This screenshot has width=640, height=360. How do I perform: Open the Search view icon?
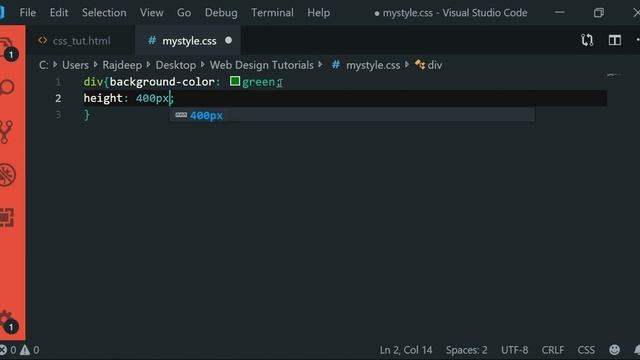(6, 87)
